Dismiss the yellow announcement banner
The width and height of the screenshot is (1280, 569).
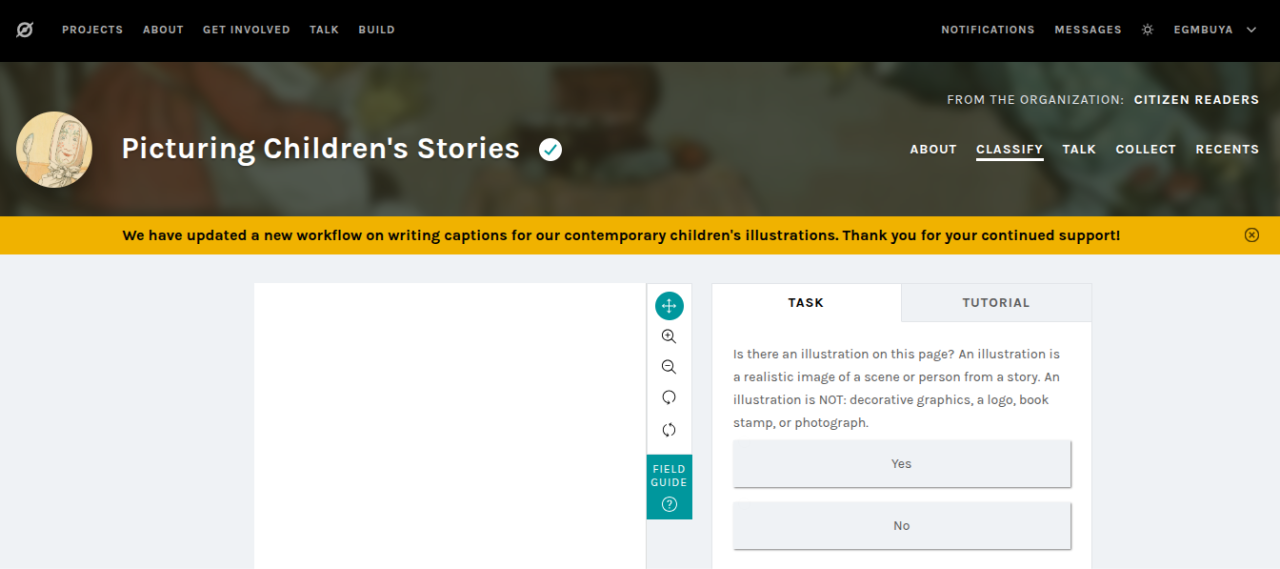(1252, 235)
